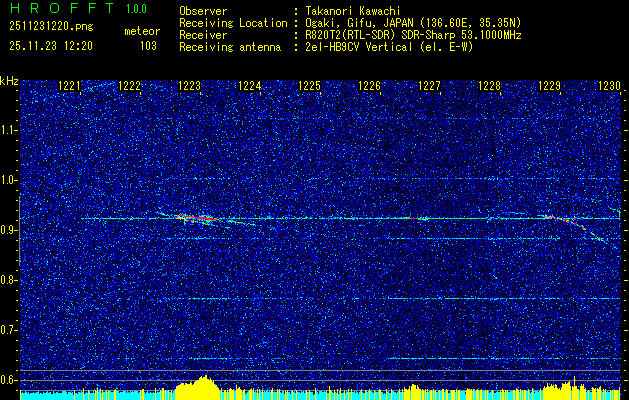Click time marker 1229
This screenshot has width=629, height=400.
point(549,86)
